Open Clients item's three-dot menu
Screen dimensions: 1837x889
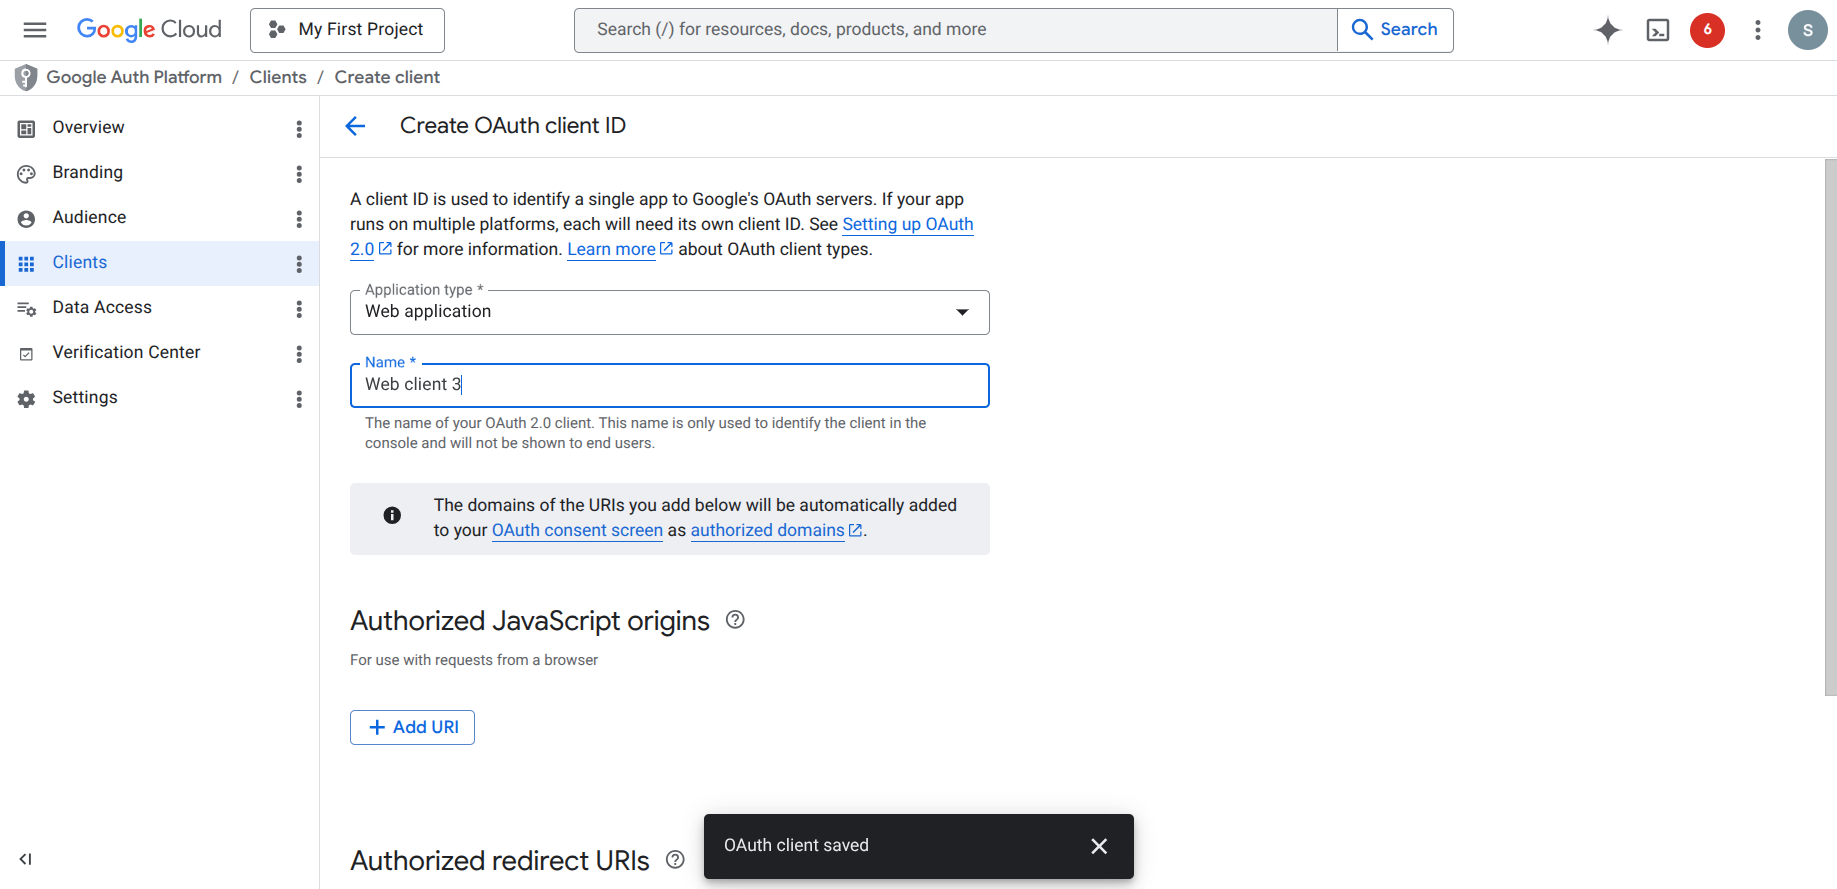[299, 264]
